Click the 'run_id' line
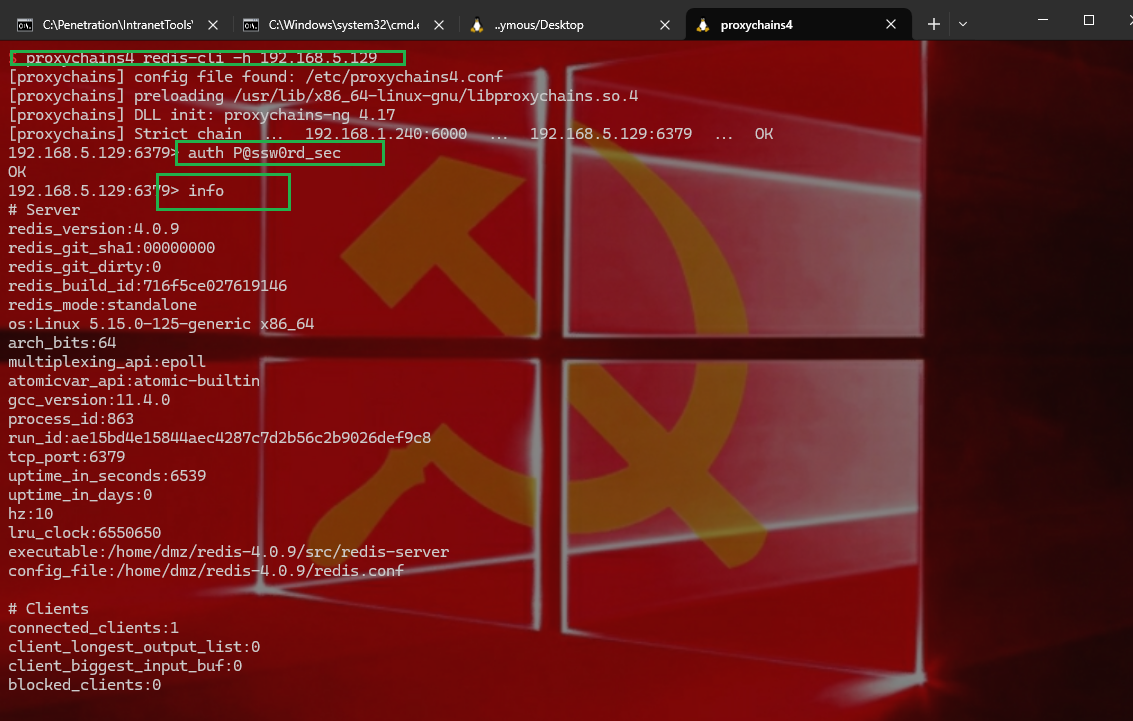The width and height of the screenshot is (1133, 721). coord(219,438)
